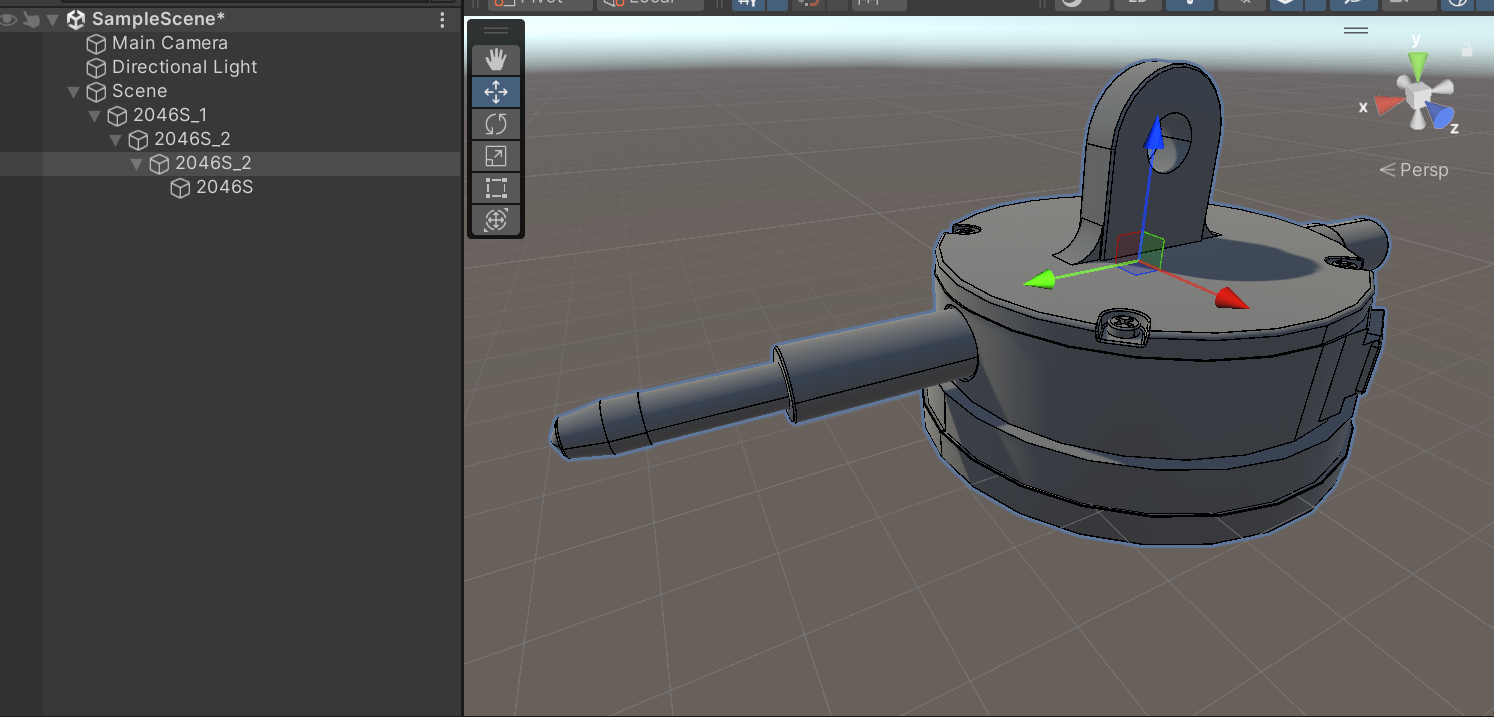
Task: Toggle scene picking hand icon for SampleScene
Action: (x=31, y=19)
